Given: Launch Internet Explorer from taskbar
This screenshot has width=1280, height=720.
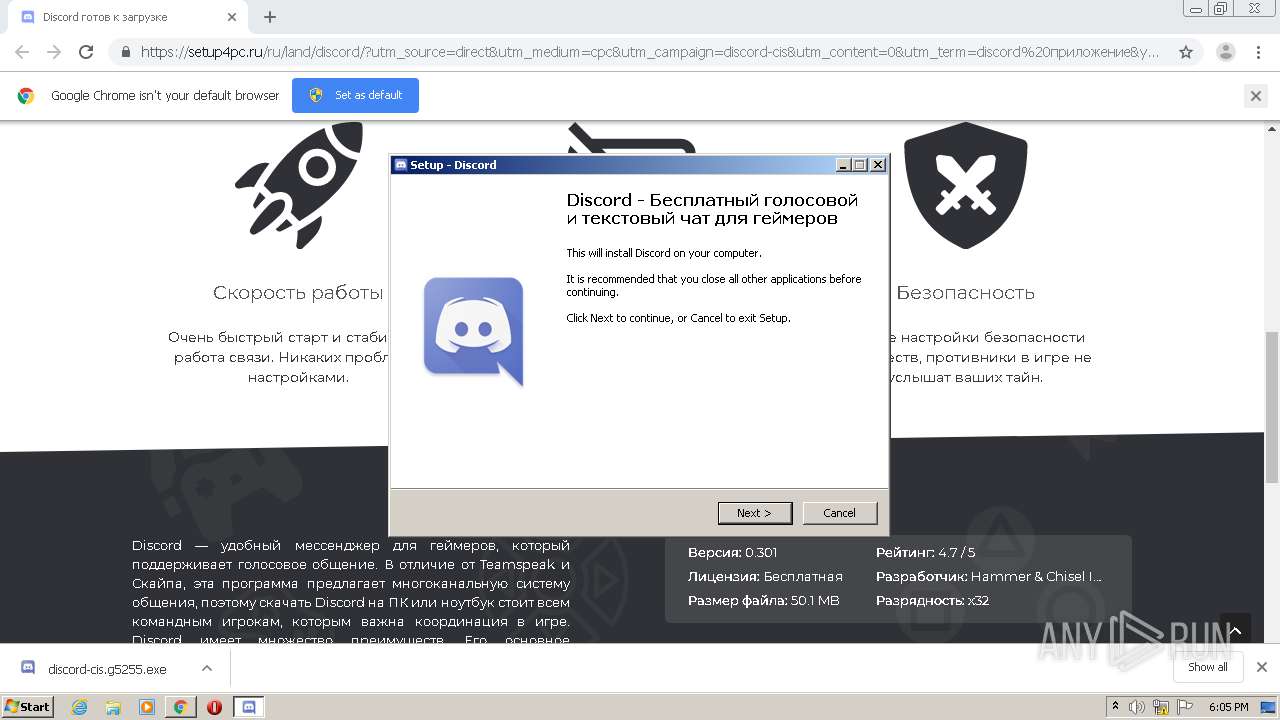Looking at the screenshot, I should pos(80,707).
